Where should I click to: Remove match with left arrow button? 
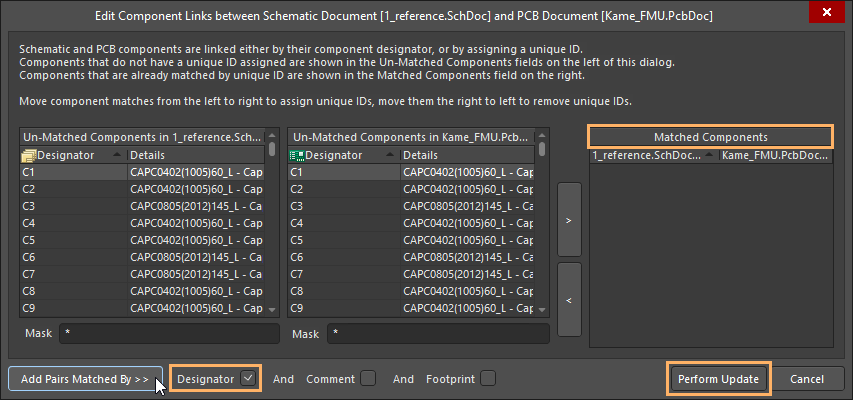click(568, 298)
